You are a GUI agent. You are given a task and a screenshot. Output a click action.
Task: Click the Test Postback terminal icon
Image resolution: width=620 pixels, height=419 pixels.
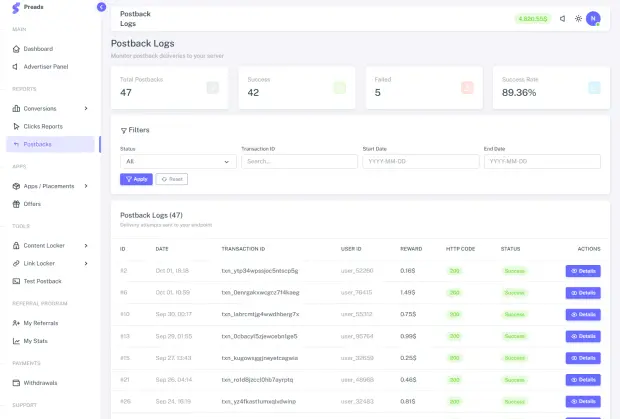point(16,281)
